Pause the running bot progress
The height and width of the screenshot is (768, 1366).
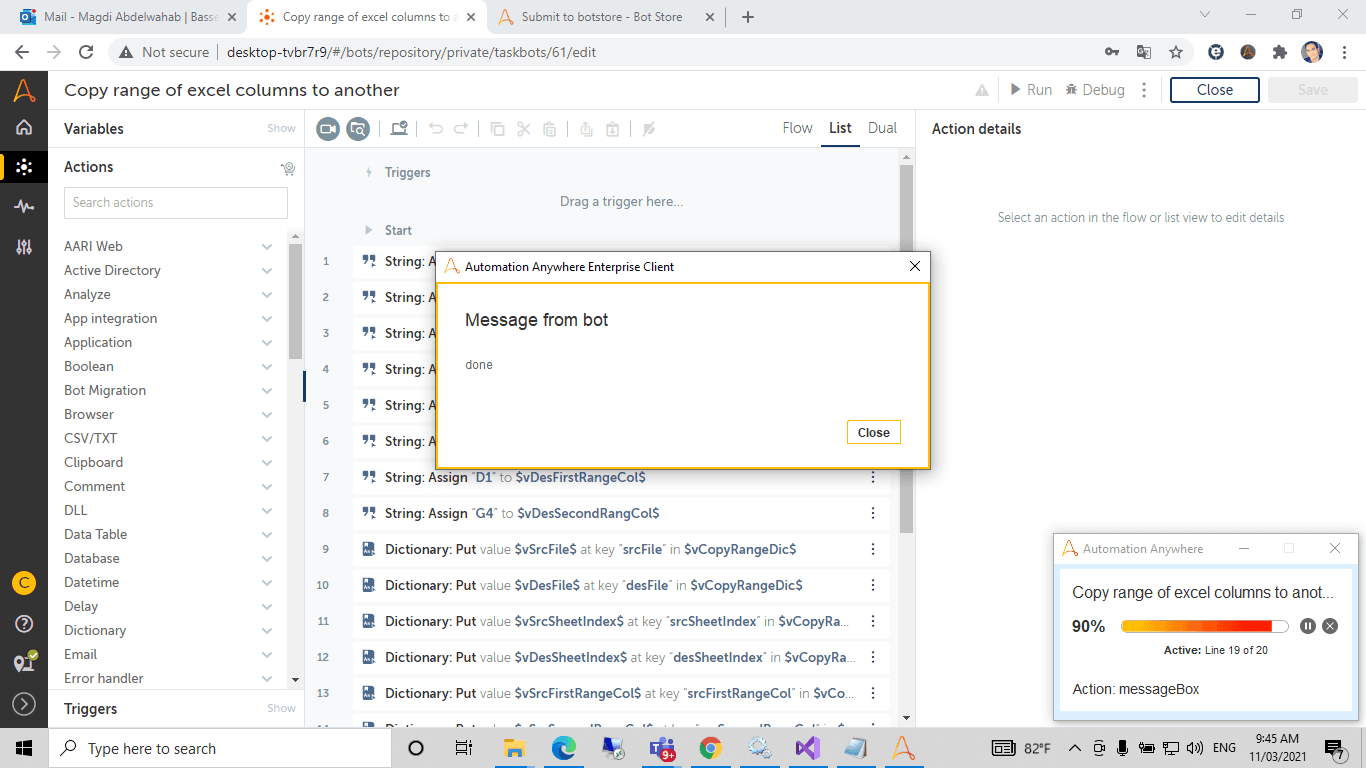click(x=1308, y=626)
